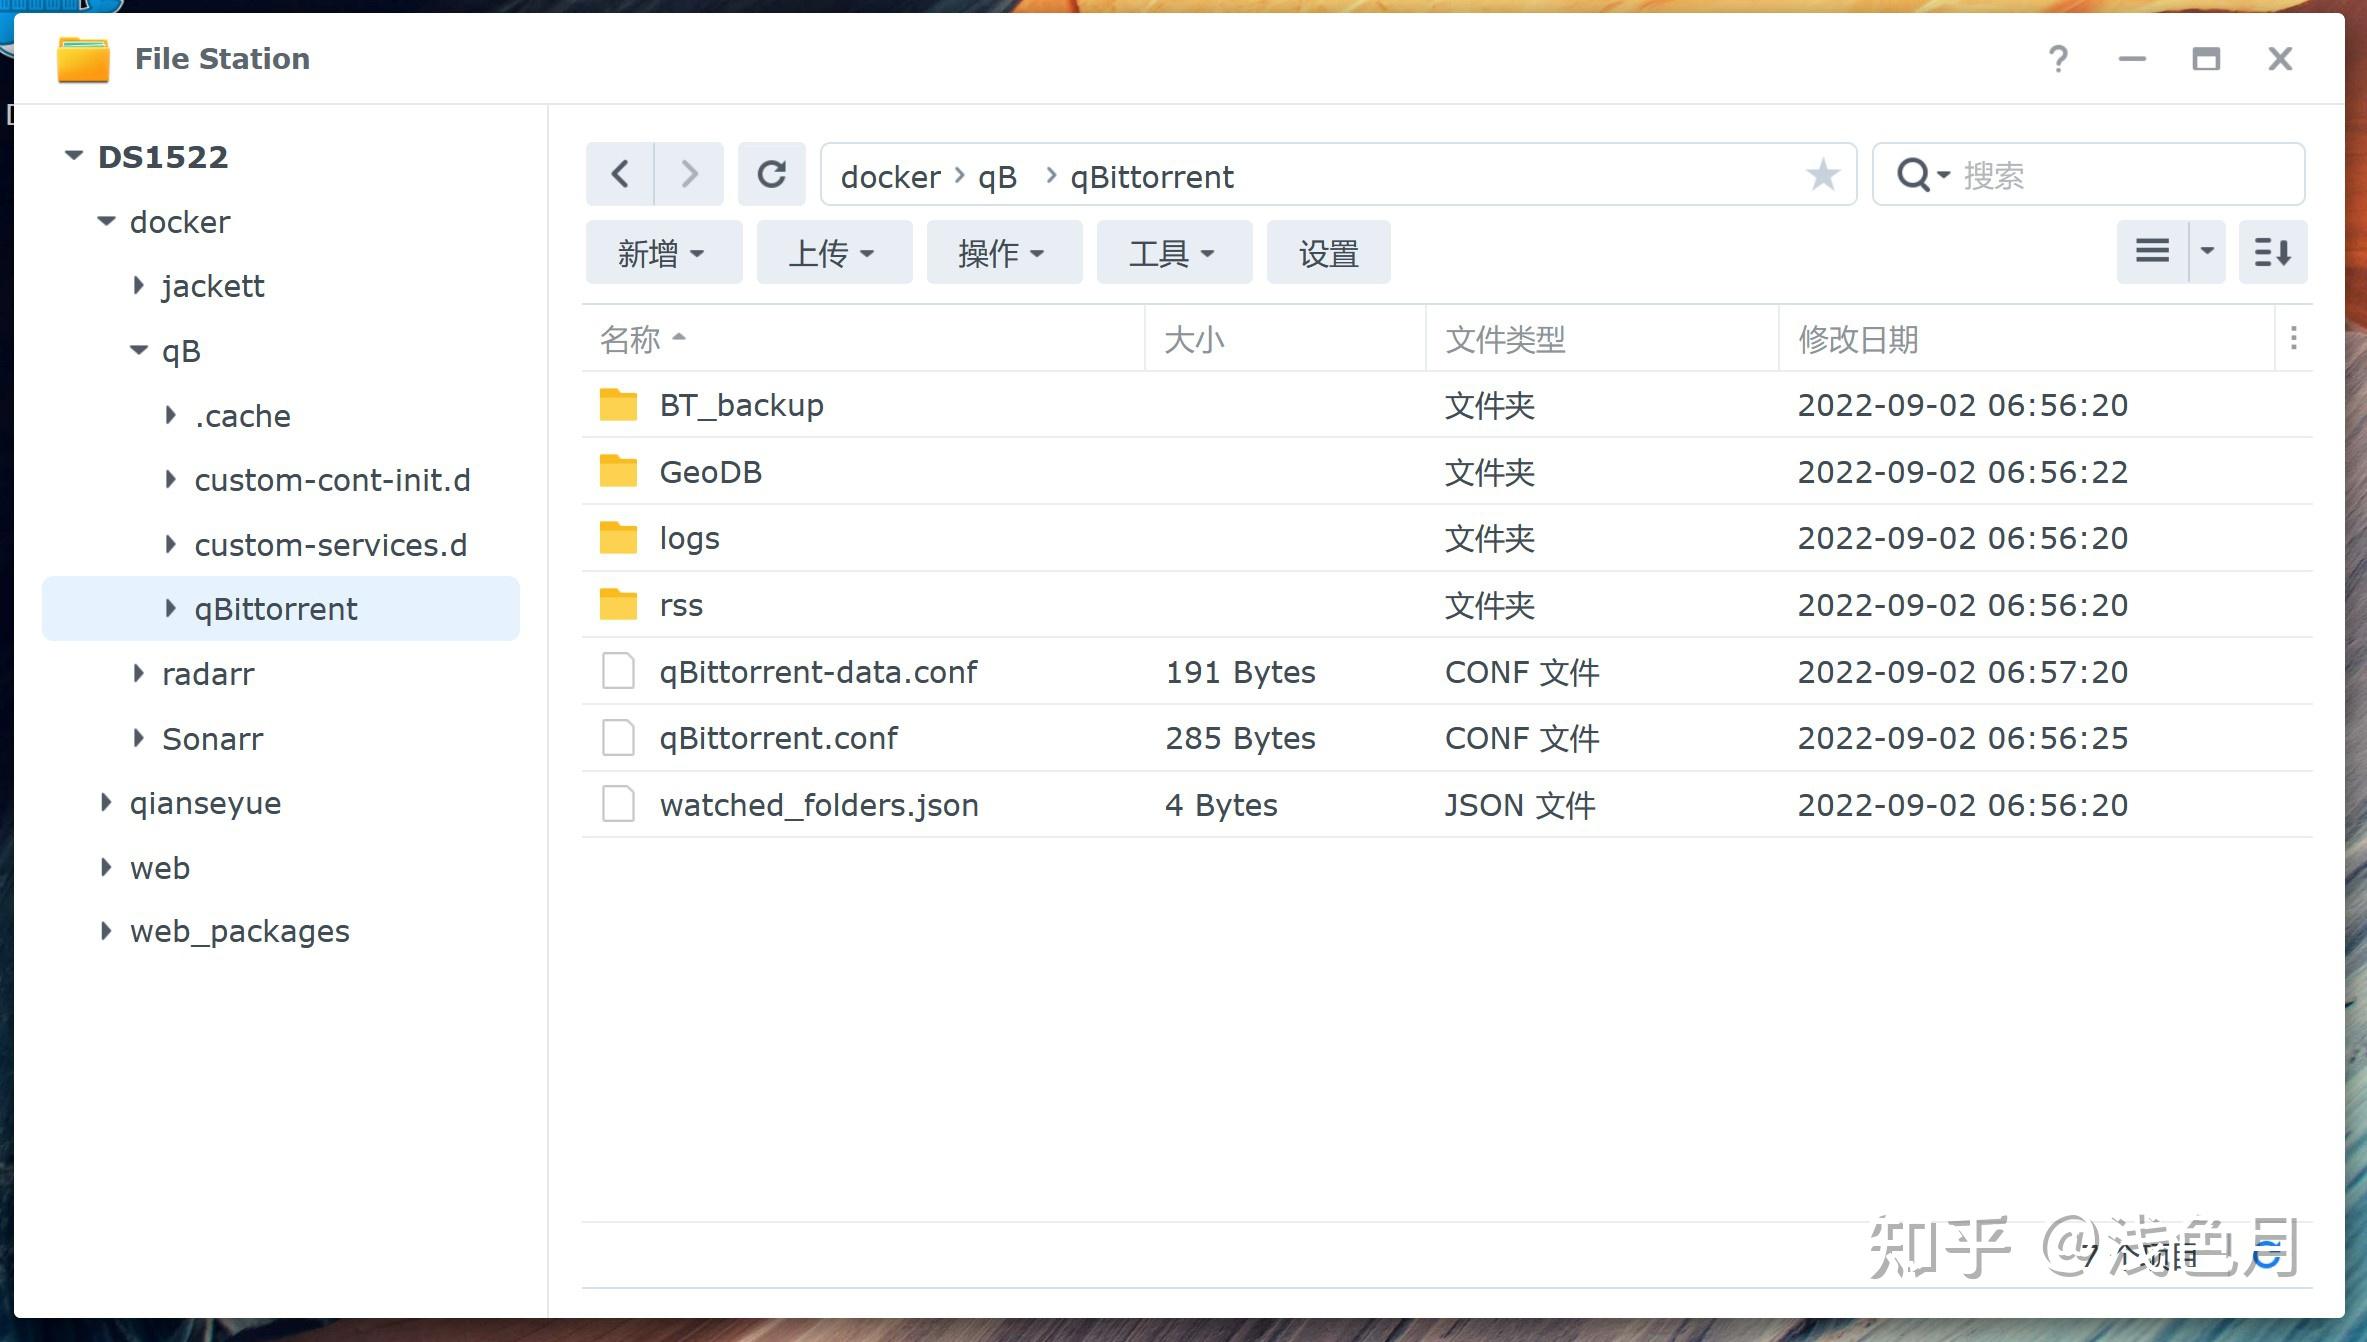Tick the checkbox beside qBittorrent-data.conf
The image size is (2367, 1342).
(x=617, y=671)
